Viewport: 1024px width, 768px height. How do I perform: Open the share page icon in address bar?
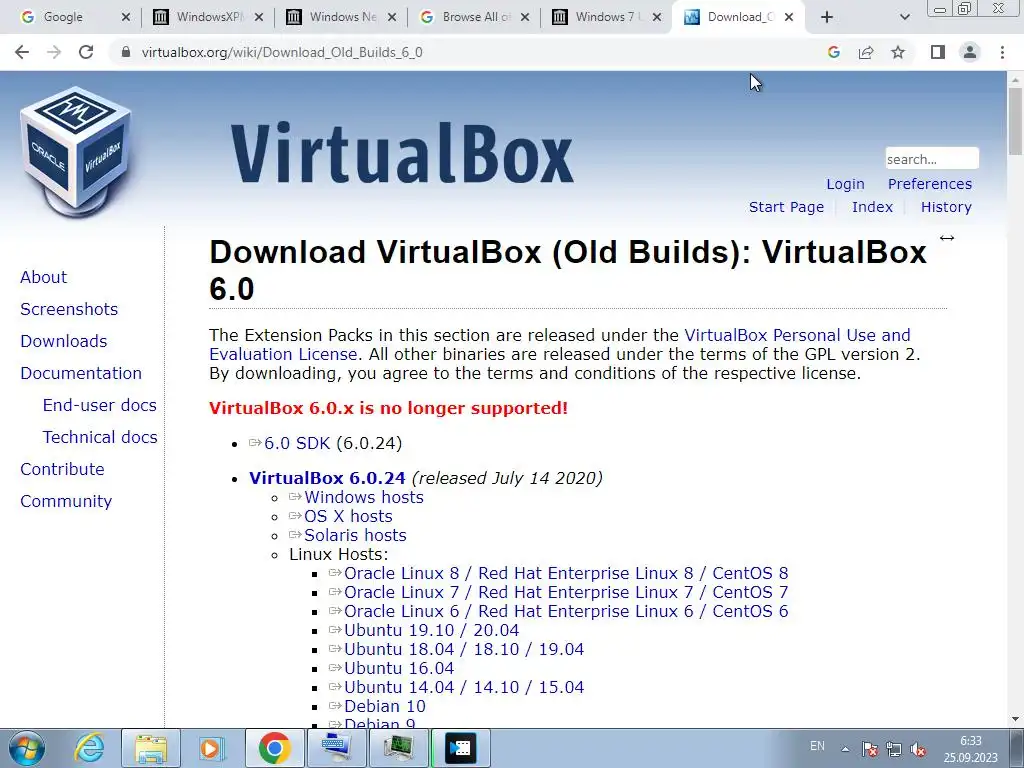click(866, 52)
